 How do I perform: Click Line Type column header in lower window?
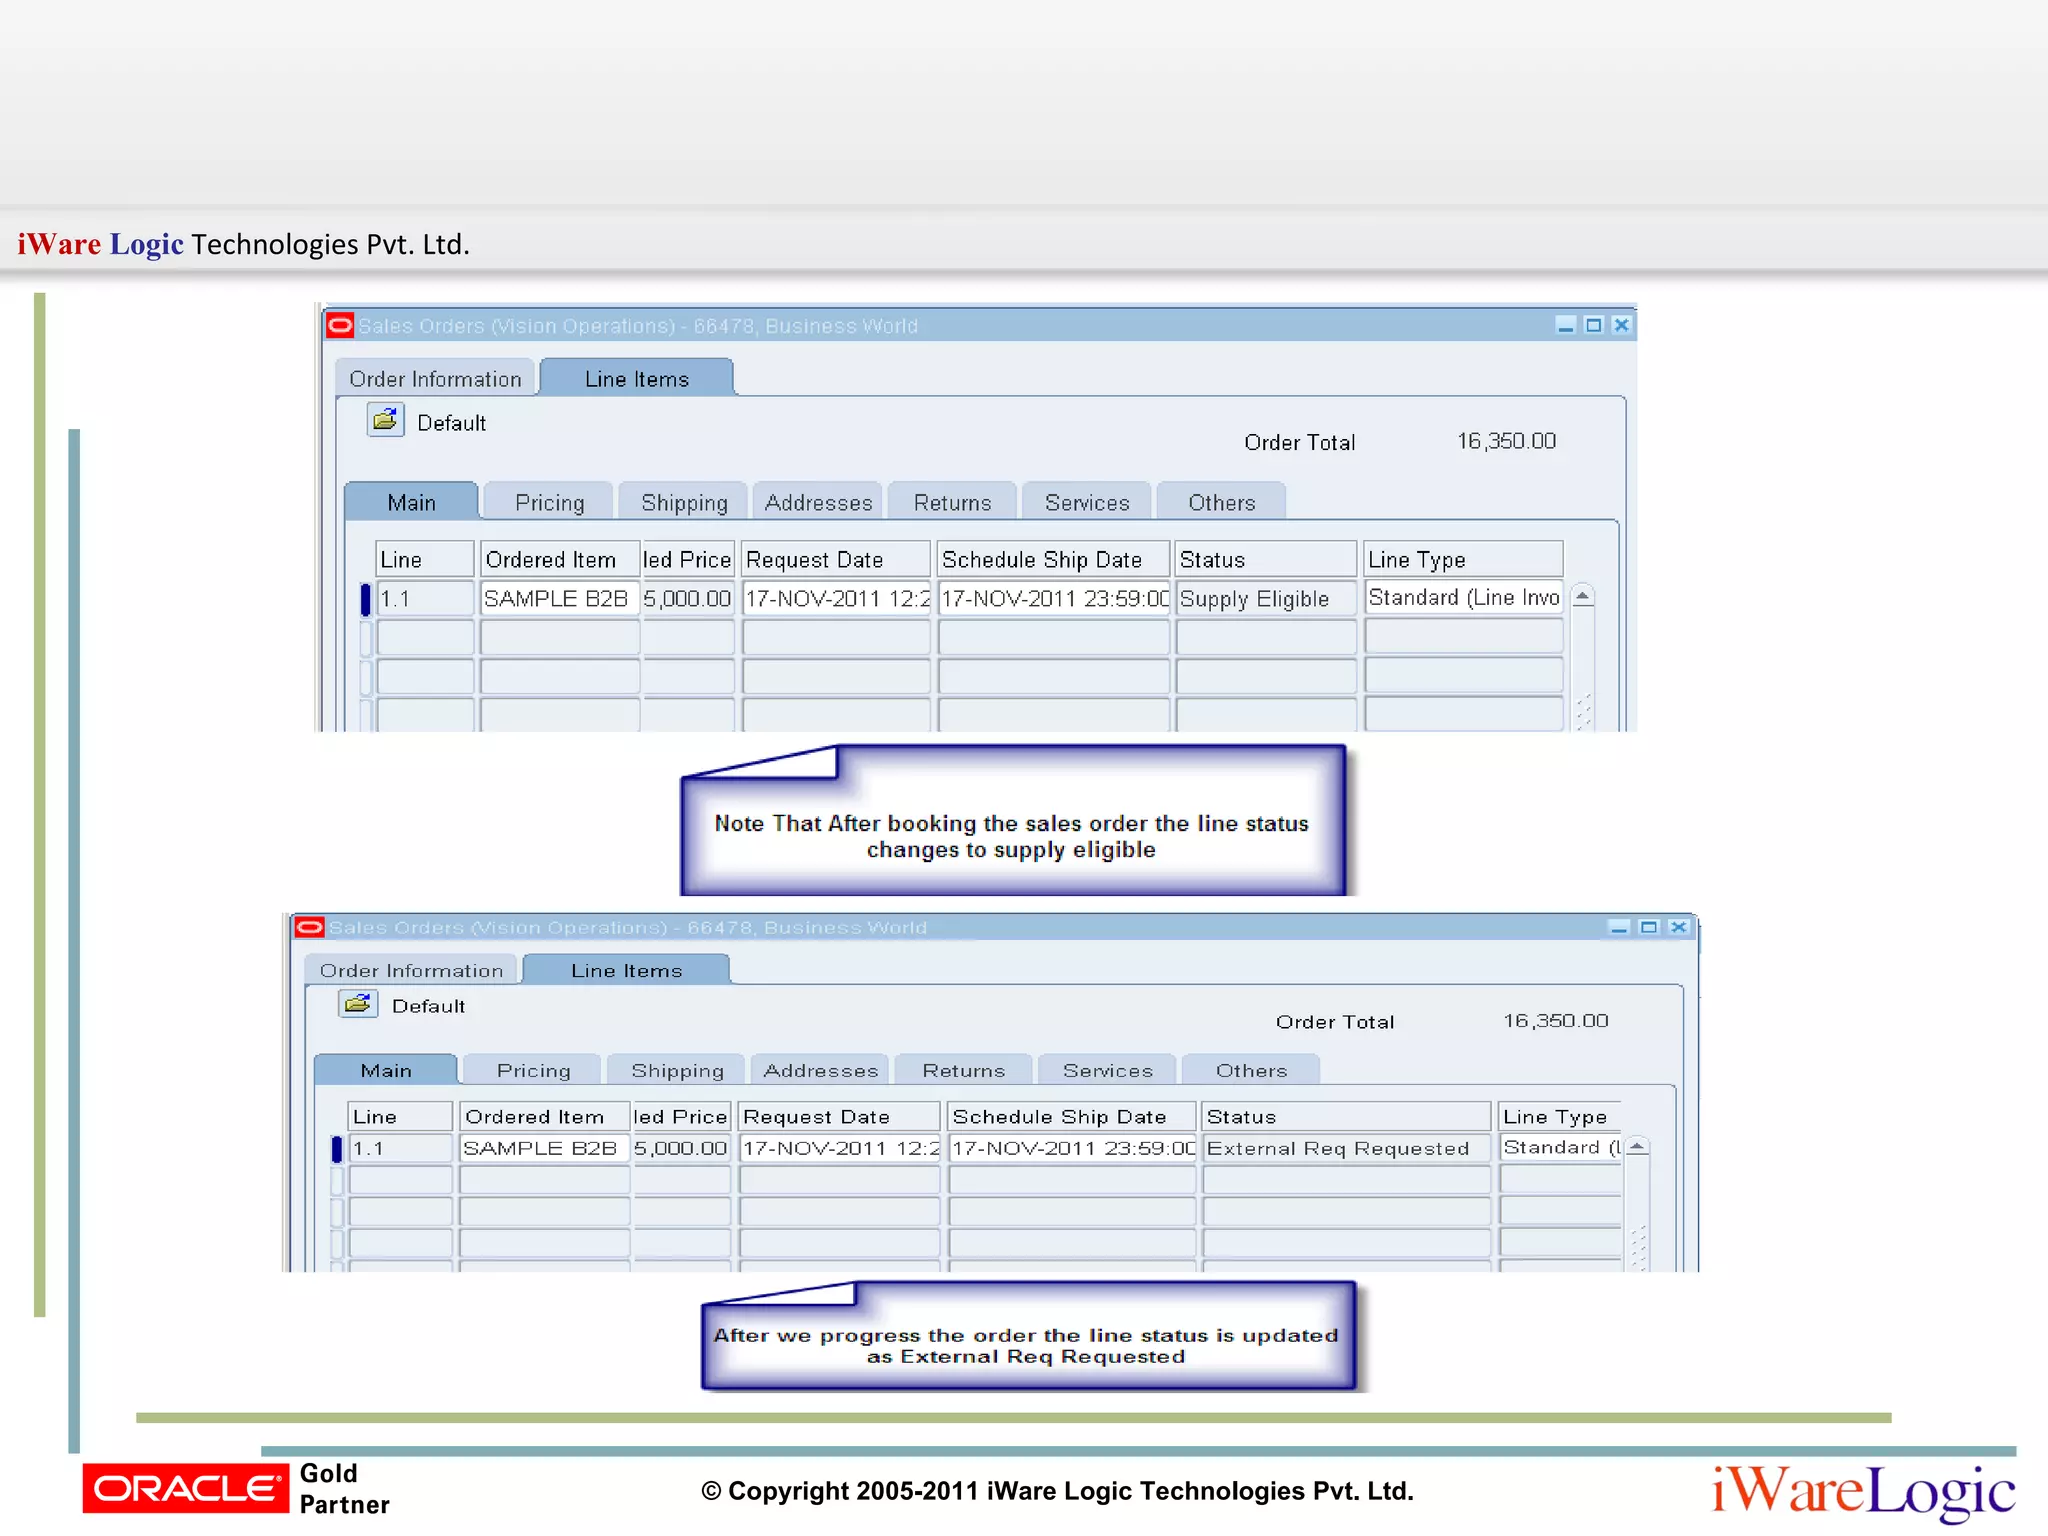(x=1560, y=1116)
